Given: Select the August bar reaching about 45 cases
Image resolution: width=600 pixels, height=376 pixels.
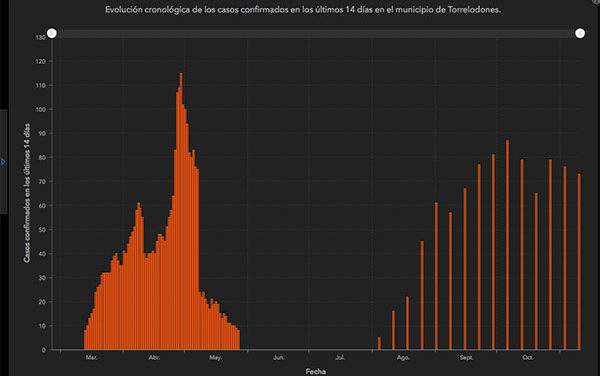Looking at the screenshot, I should click(422, 295).
